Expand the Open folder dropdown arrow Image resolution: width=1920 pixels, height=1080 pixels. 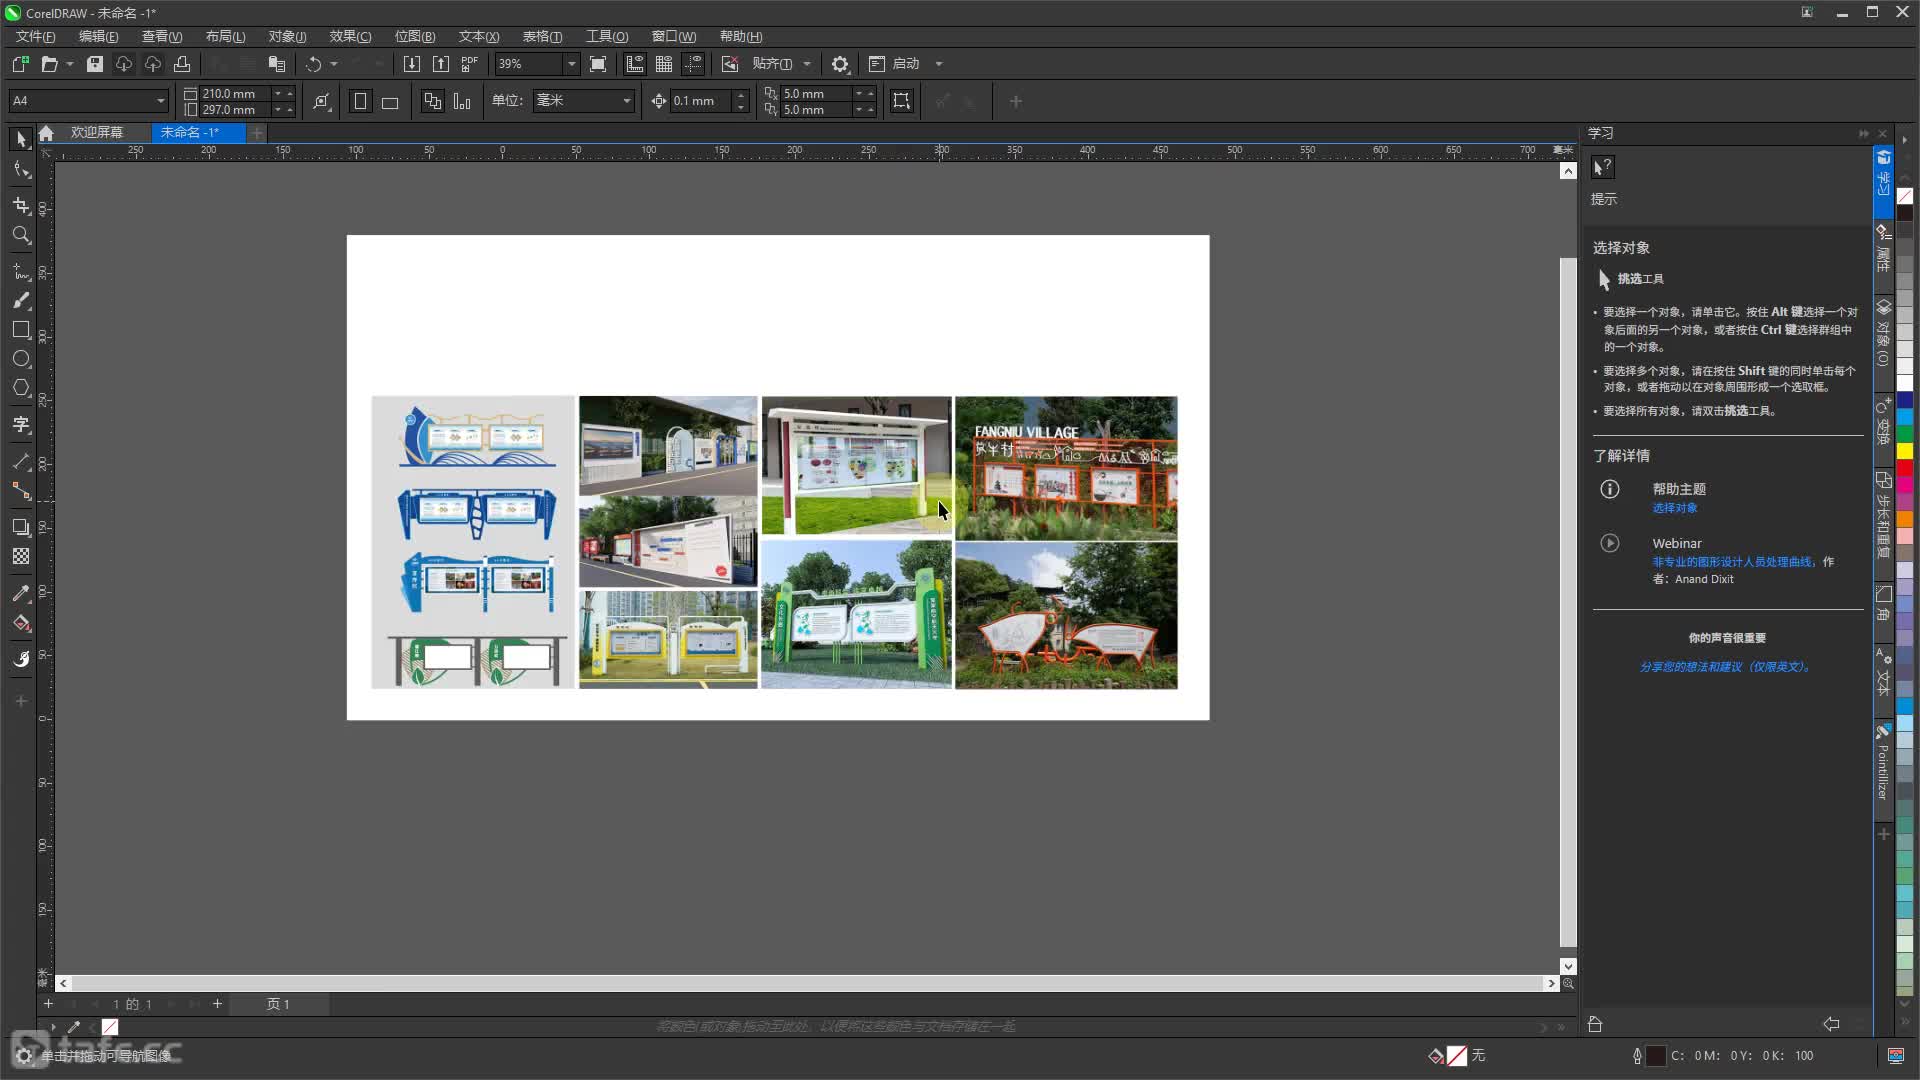coord(70,64)
